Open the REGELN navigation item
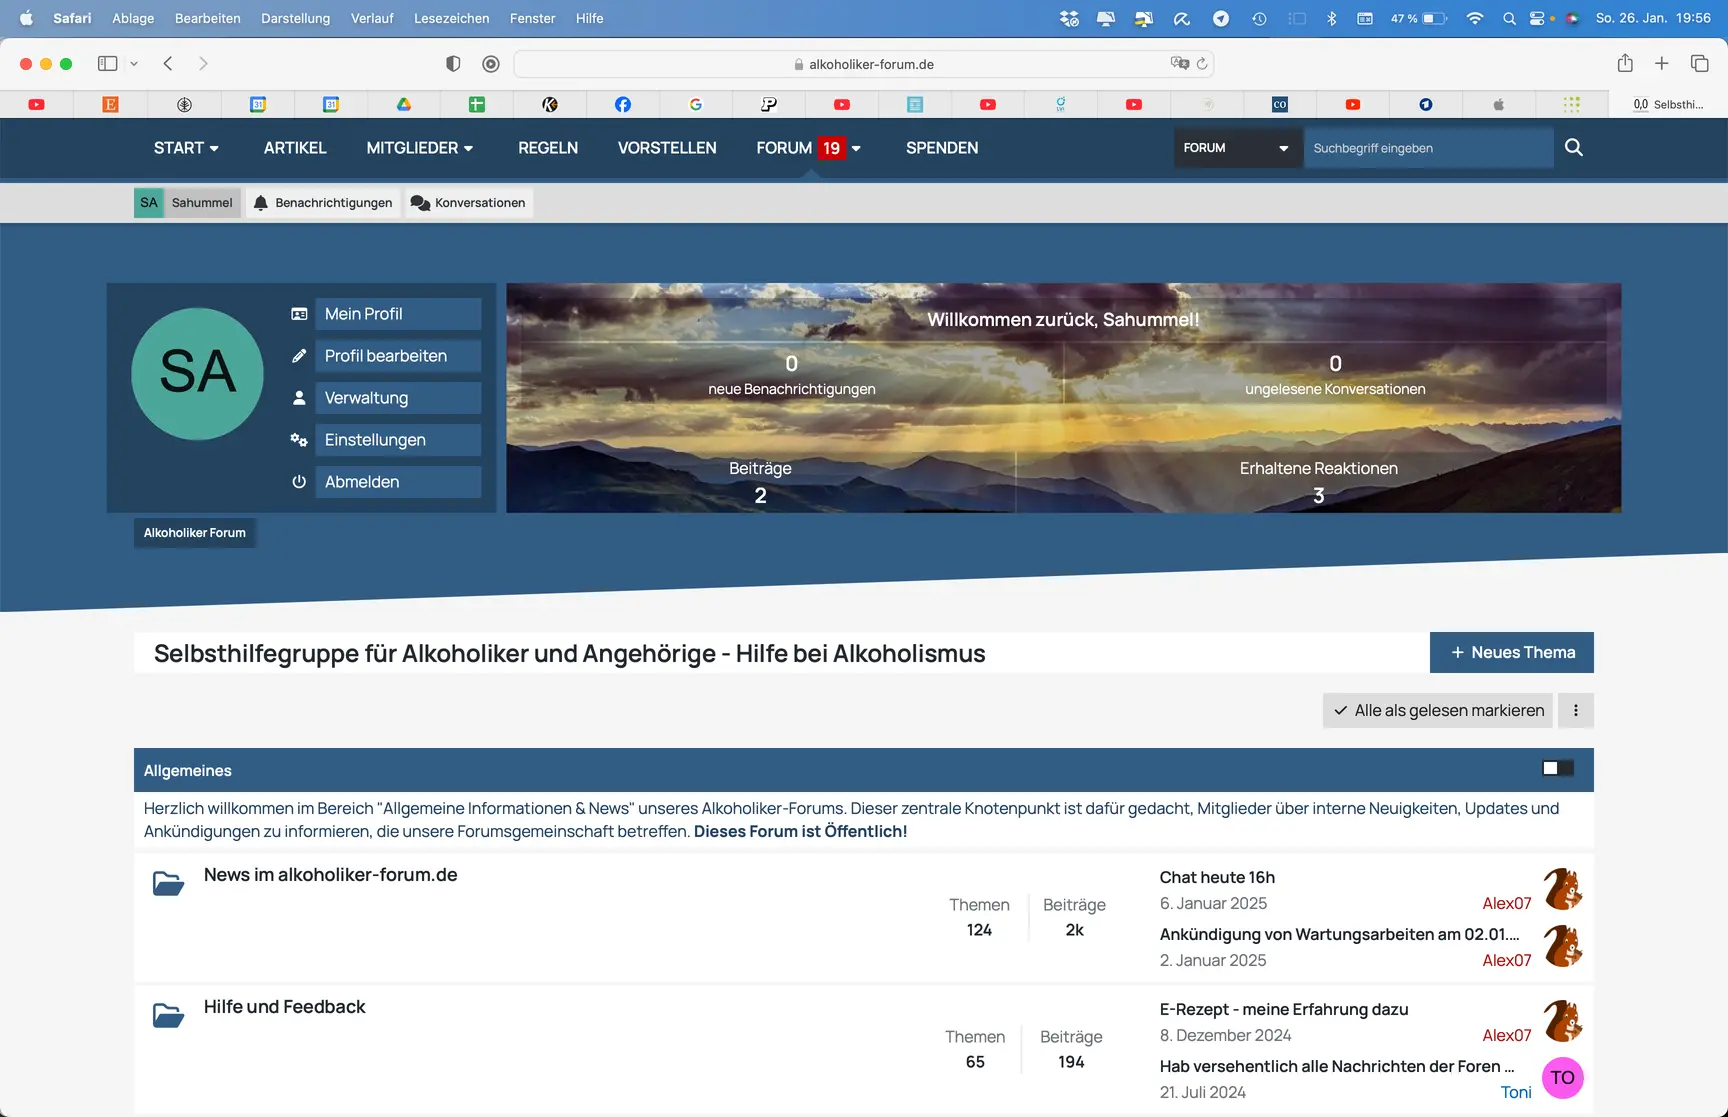 click(x=547, y=148)
